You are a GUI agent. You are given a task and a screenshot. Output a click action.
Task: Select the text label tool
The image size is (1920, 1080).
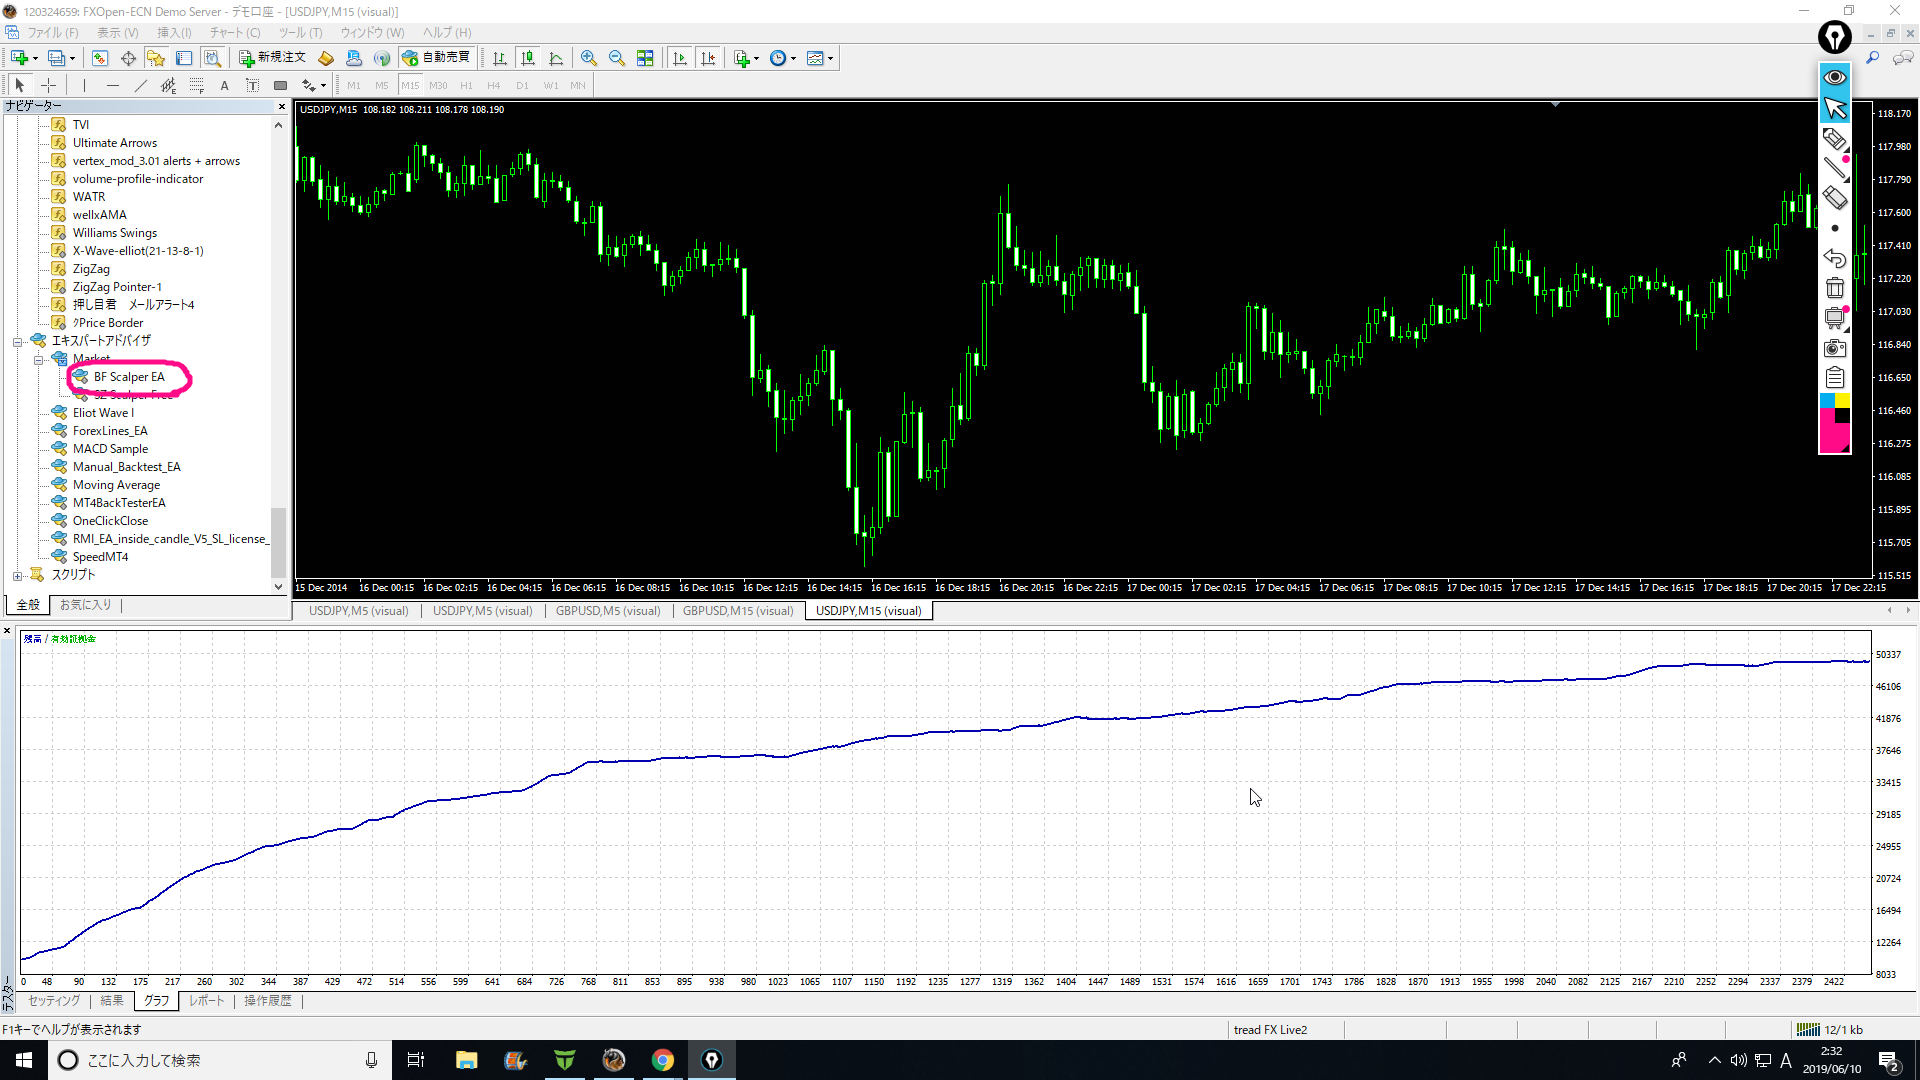[x=253, y=85]
